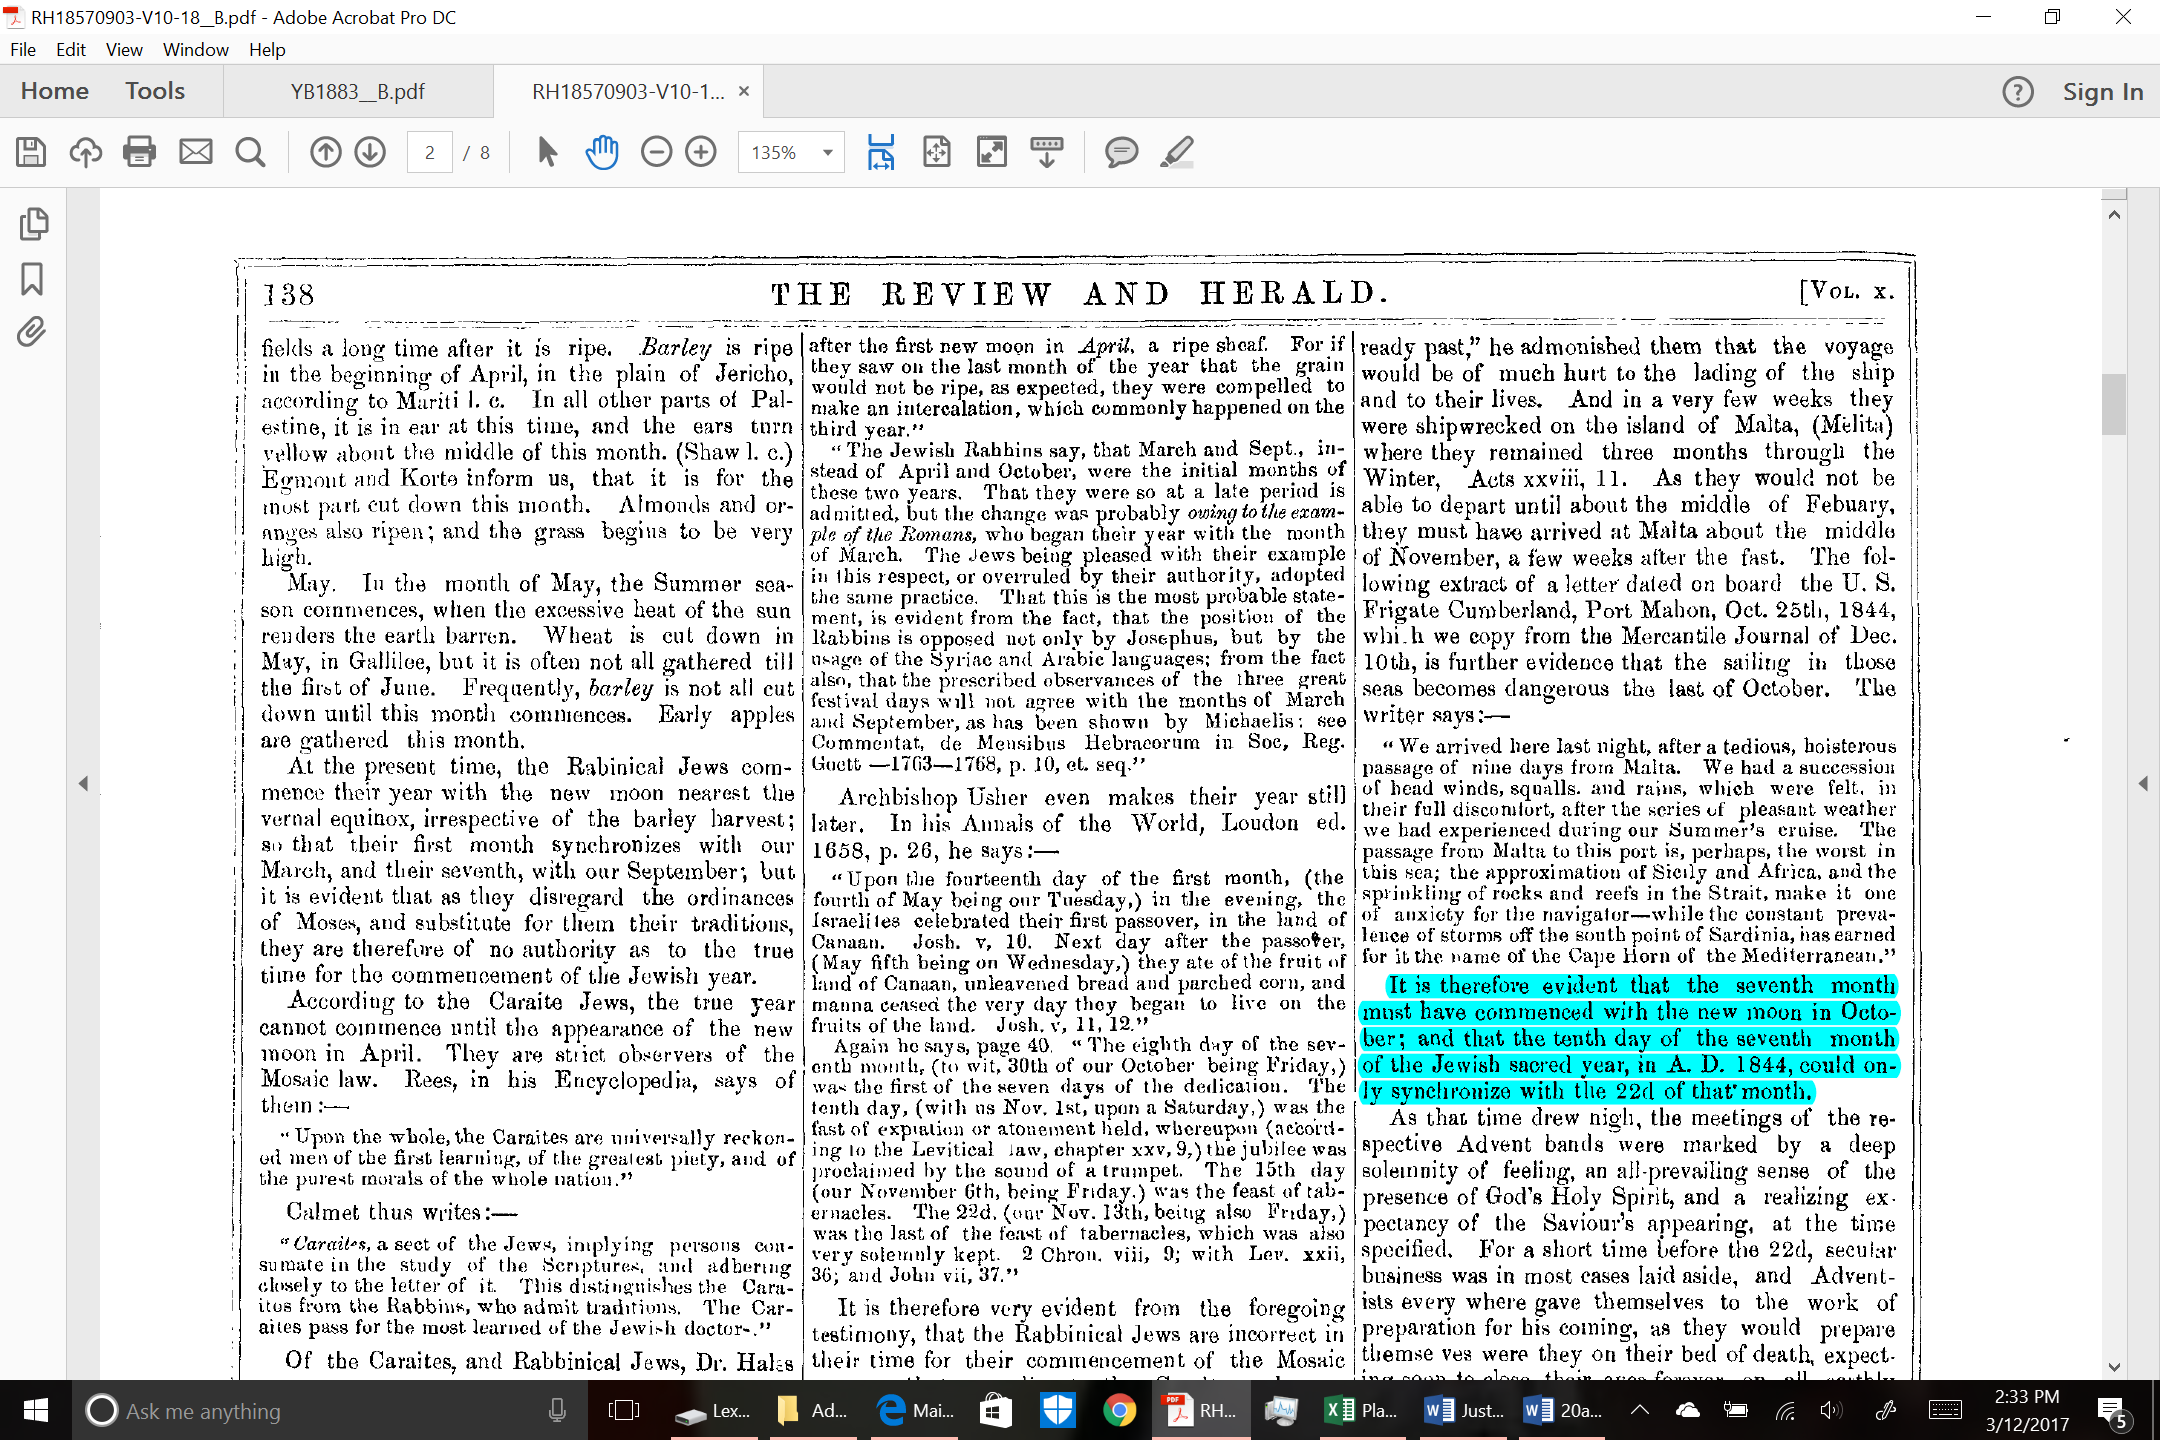Screen dimensions: 2160x1440
Task: Enter full screen mode icon
Action: (x=992, y=152)
